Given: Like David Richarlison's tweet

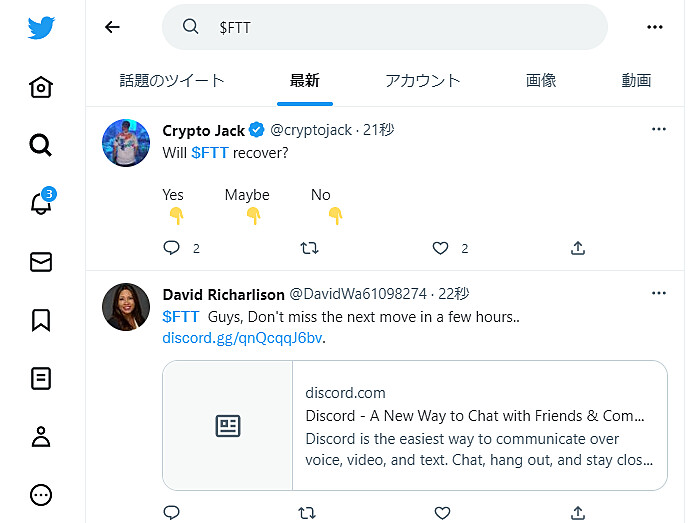Looking at the screenshot, I should 442,513.
